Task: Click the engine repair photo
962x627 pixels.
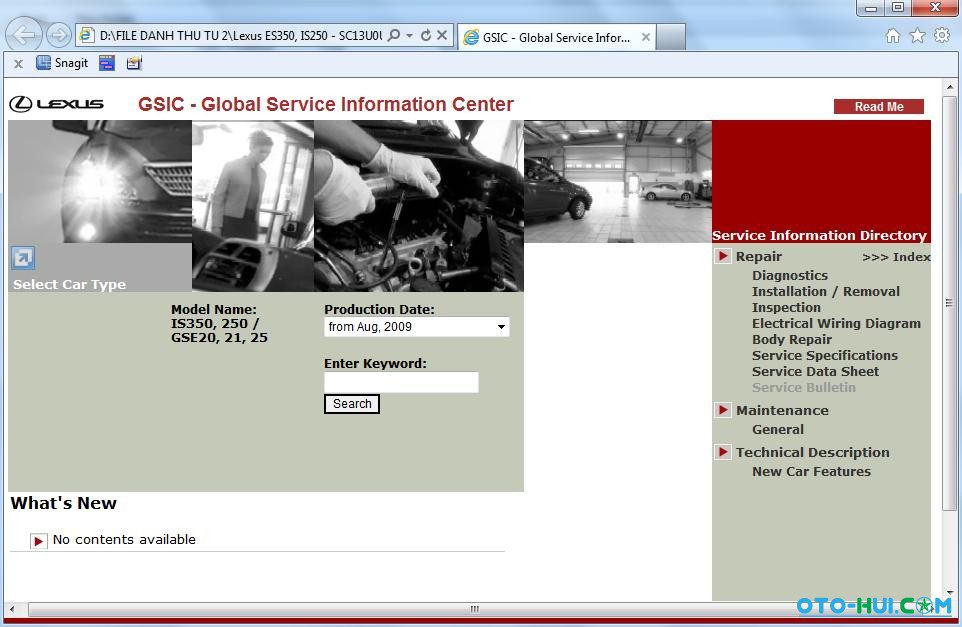Action: pyautogui.click(x=419, y=206)
